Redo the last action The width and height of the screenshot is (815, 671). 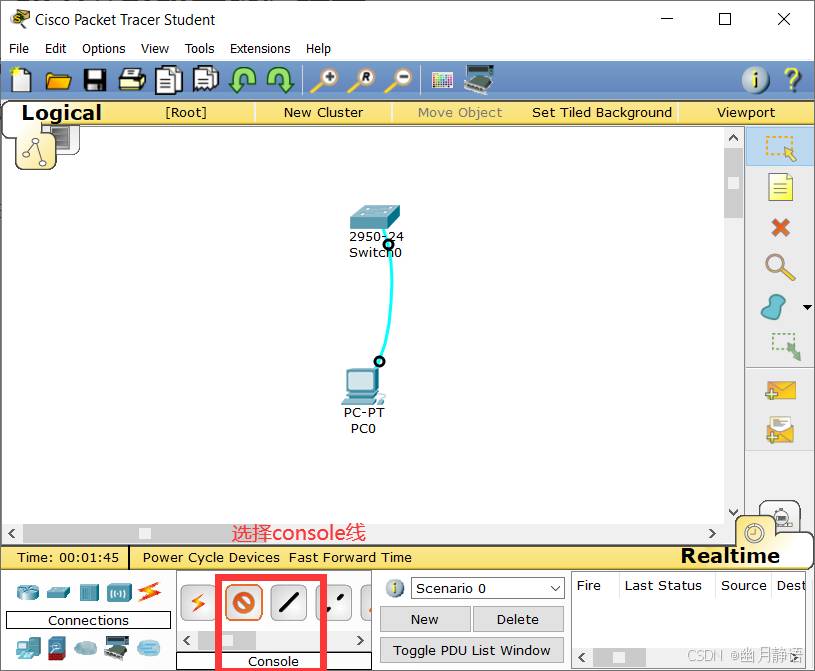tap(280, 81)
